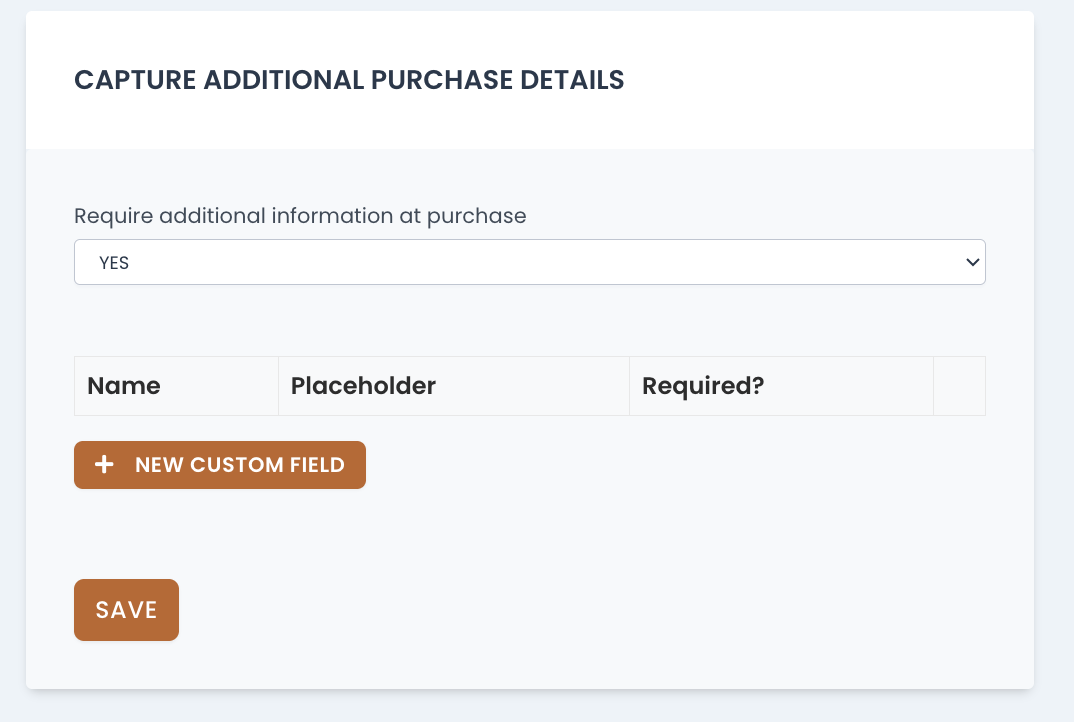The height and width of the screenshot is (722, 1074).
Task: Click the "NEW CUSTOM FIELD" button text
Action: 240,465
